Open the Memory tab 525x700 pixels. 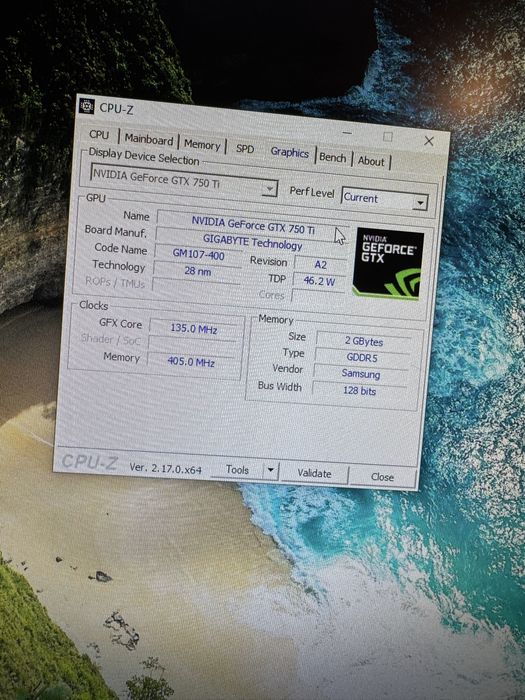(x=202, y=145)
